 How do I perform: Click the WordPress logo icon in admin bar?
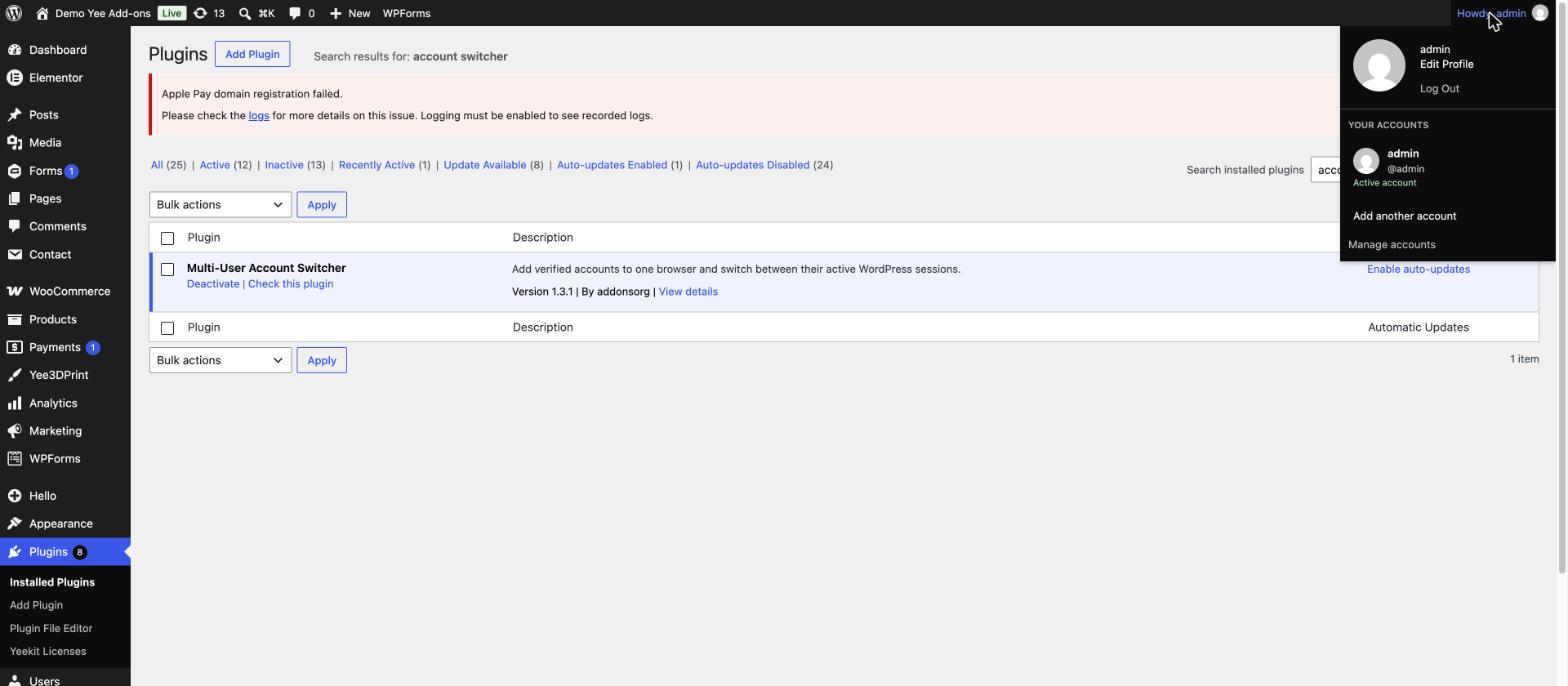click(x=14, y=13)
